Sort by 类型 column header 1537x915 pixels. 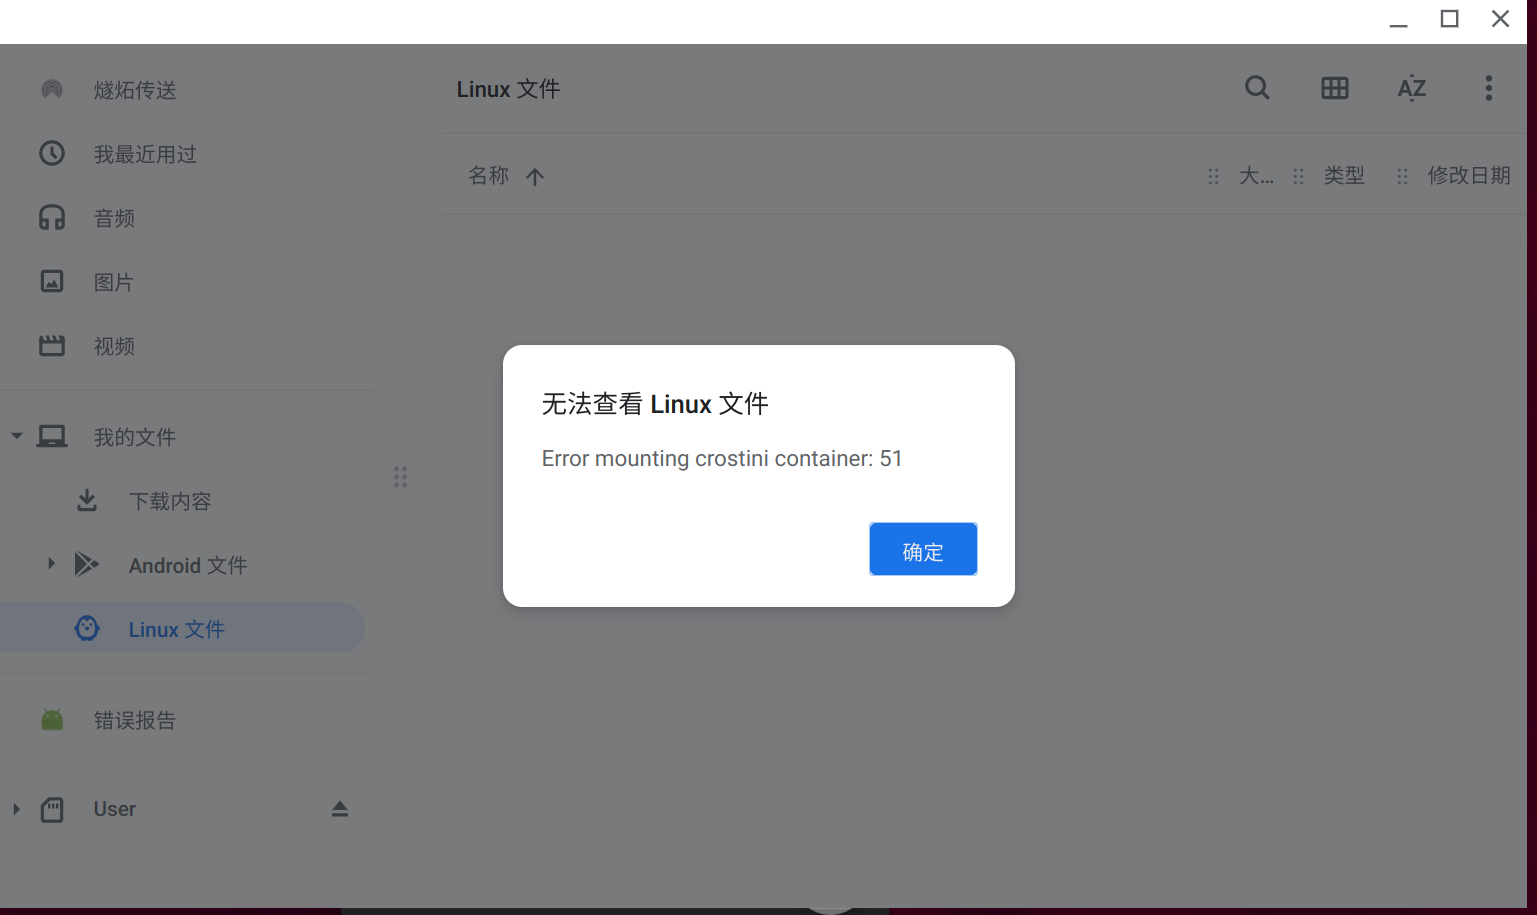tap(1344, 175)
